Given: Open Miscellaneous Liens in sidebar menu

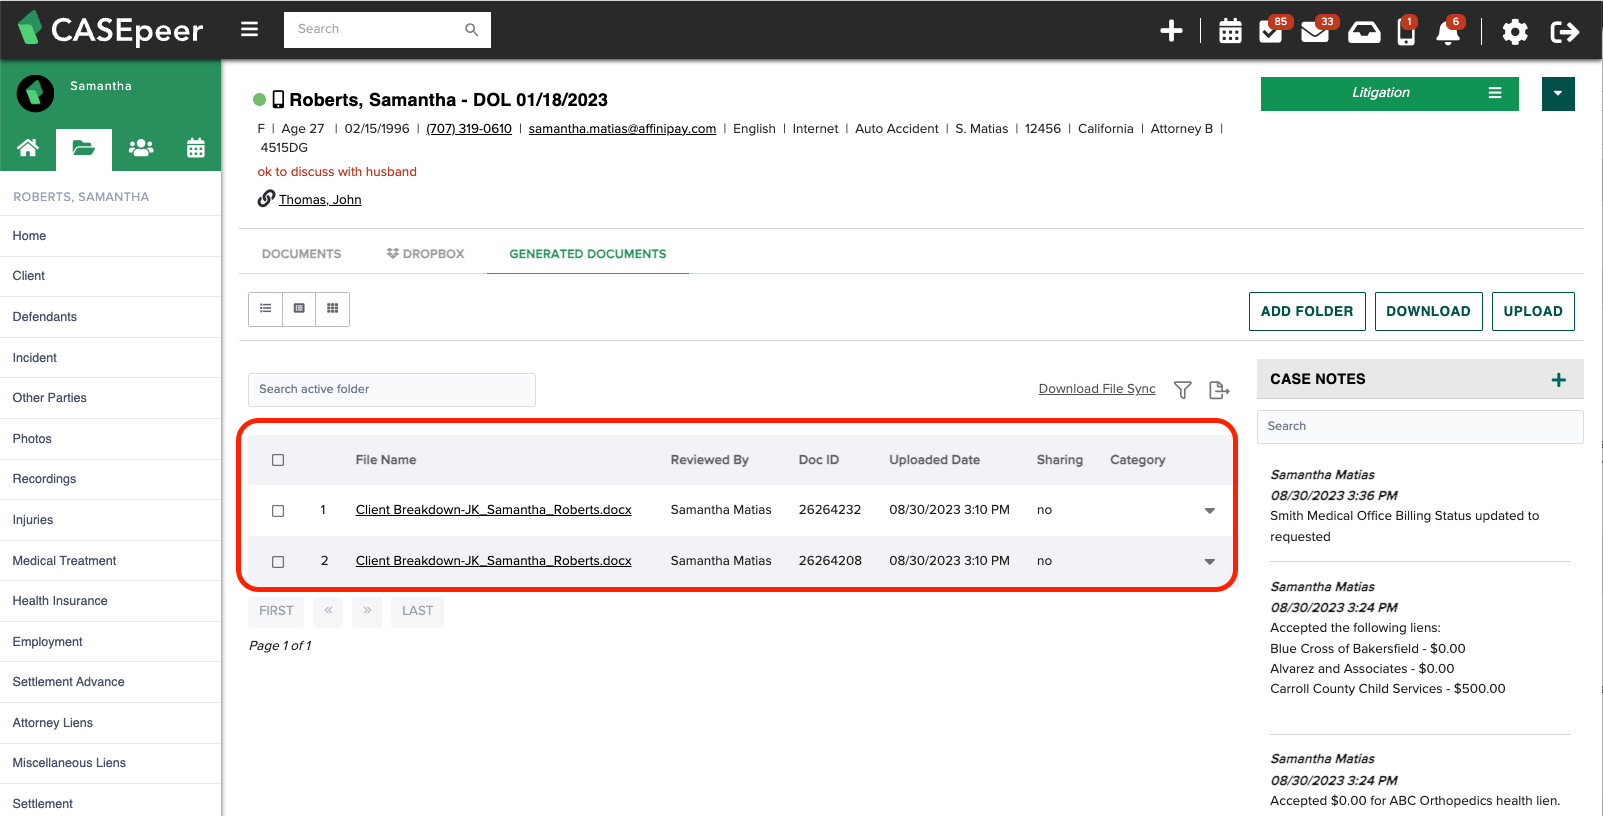Looking at the screenshot, I should (110, 763).
